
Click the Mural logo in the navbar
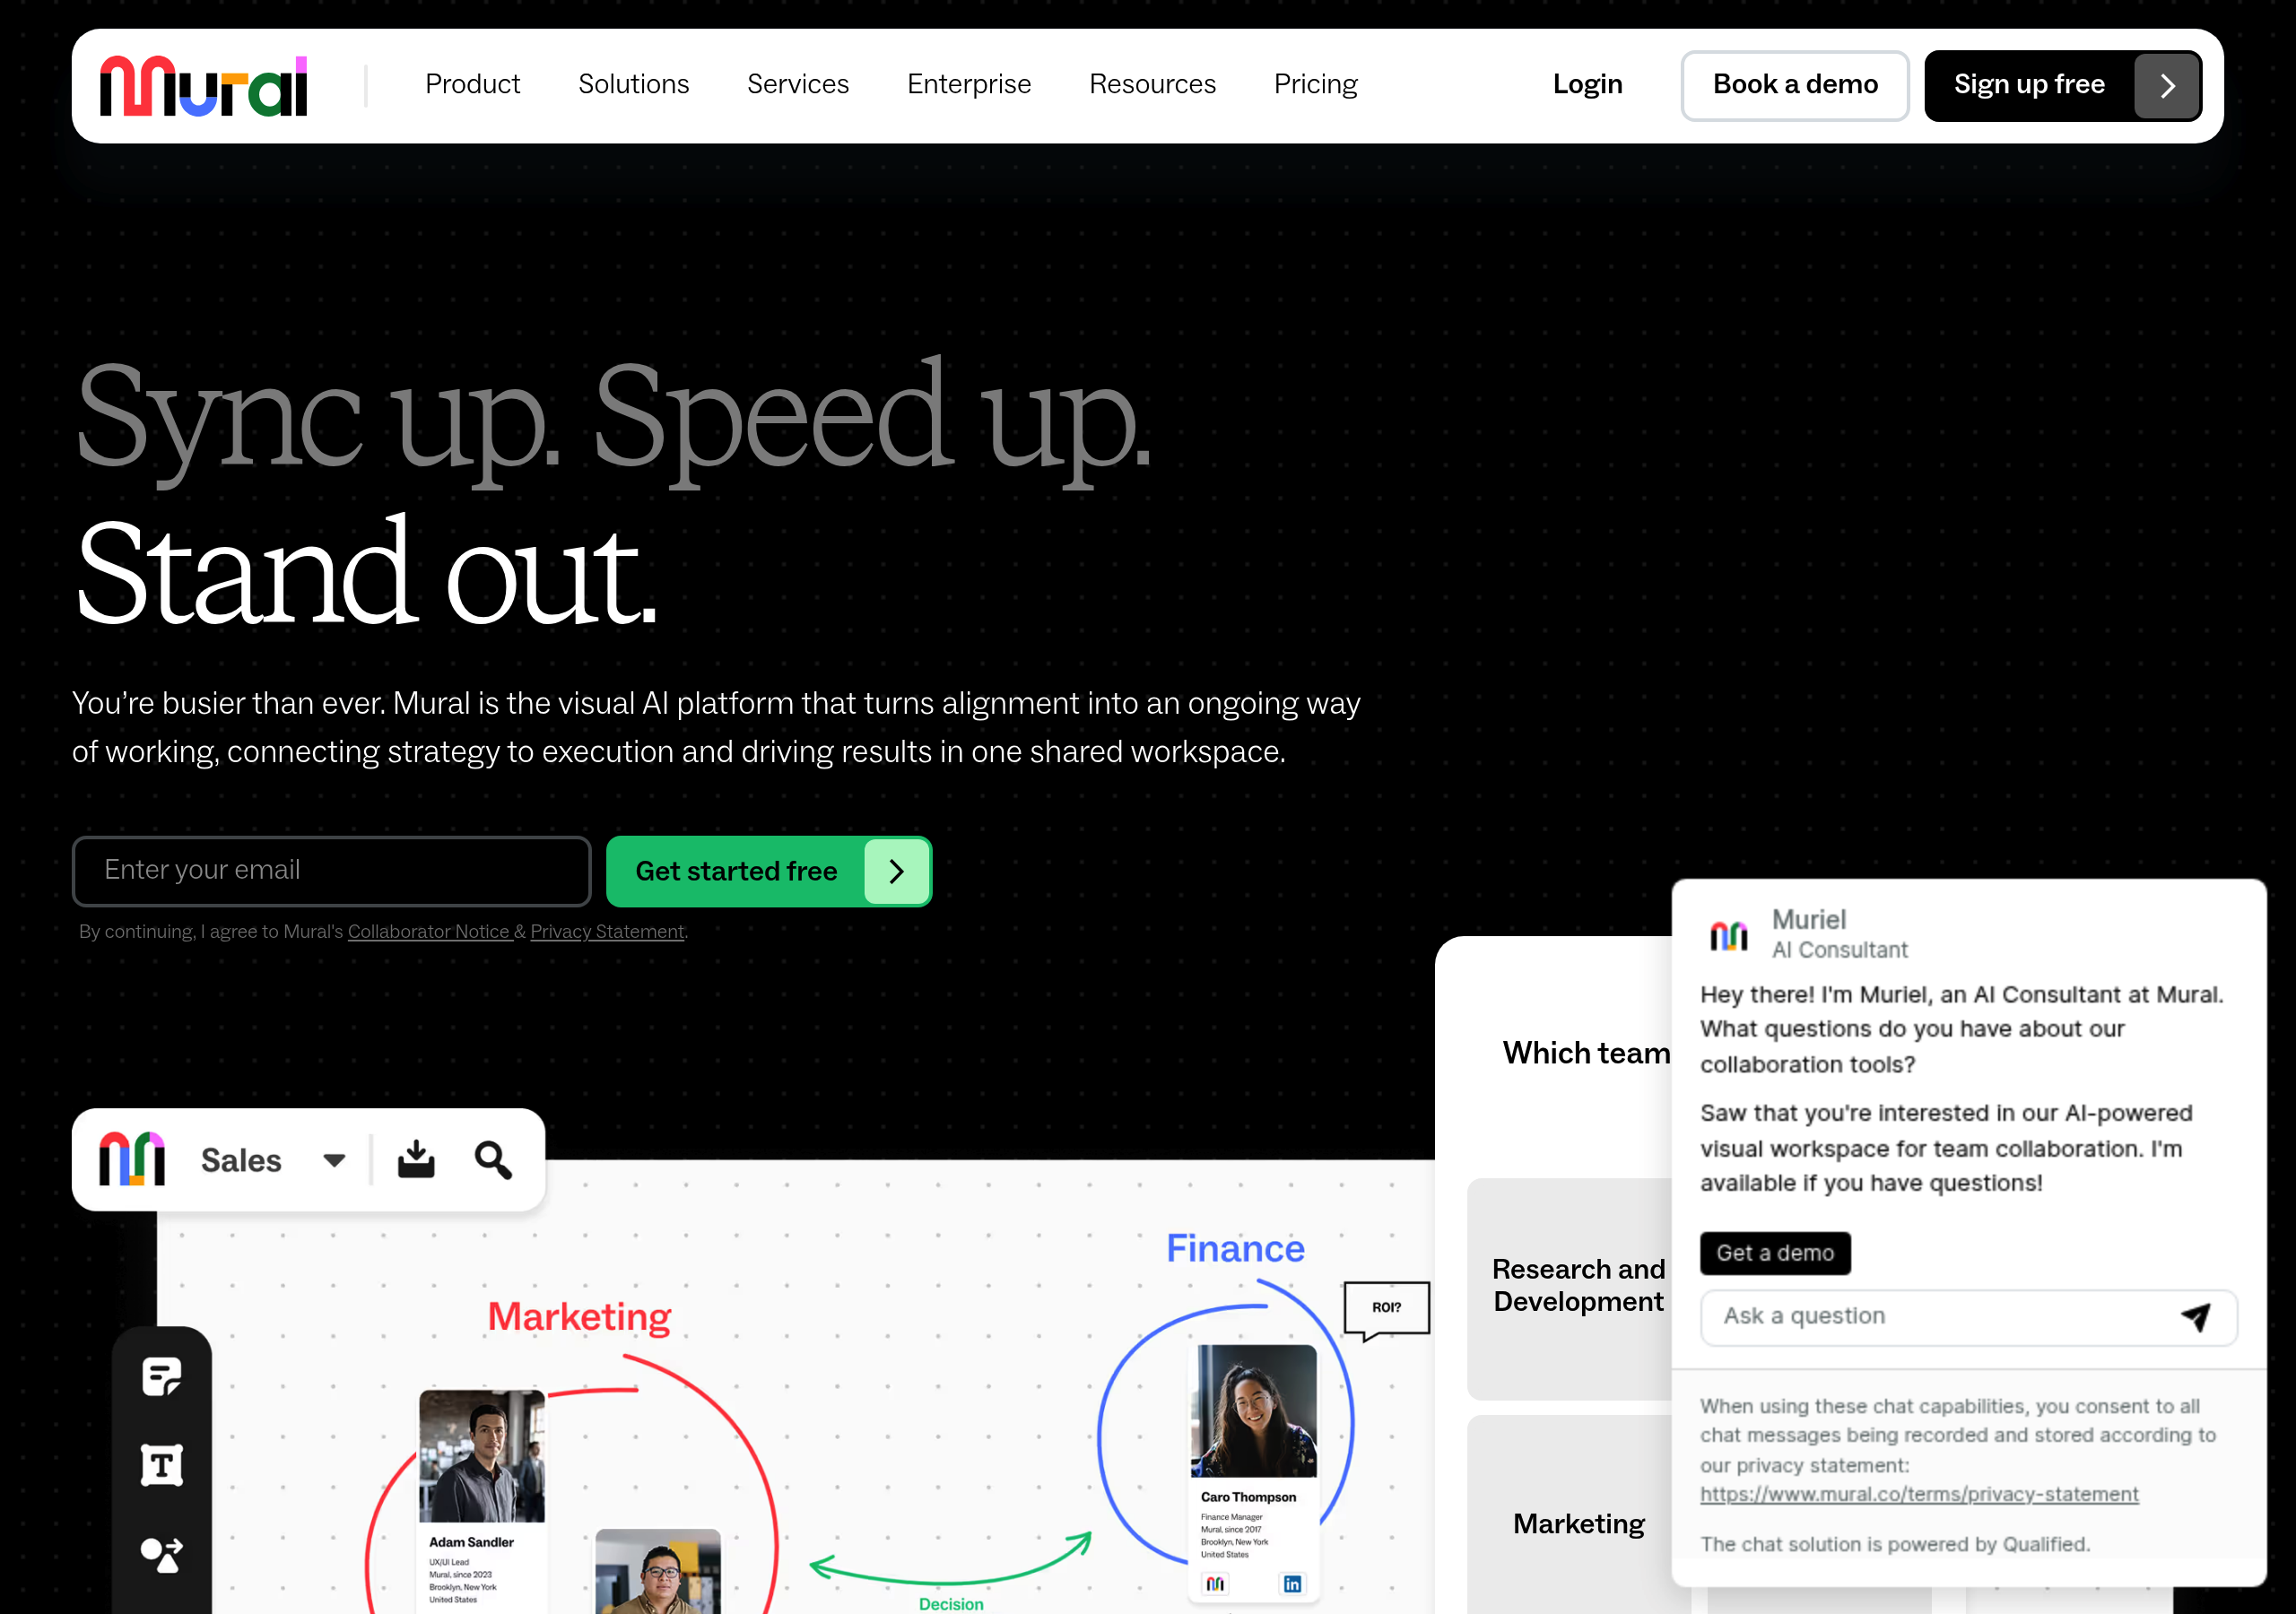coord(203,86)
